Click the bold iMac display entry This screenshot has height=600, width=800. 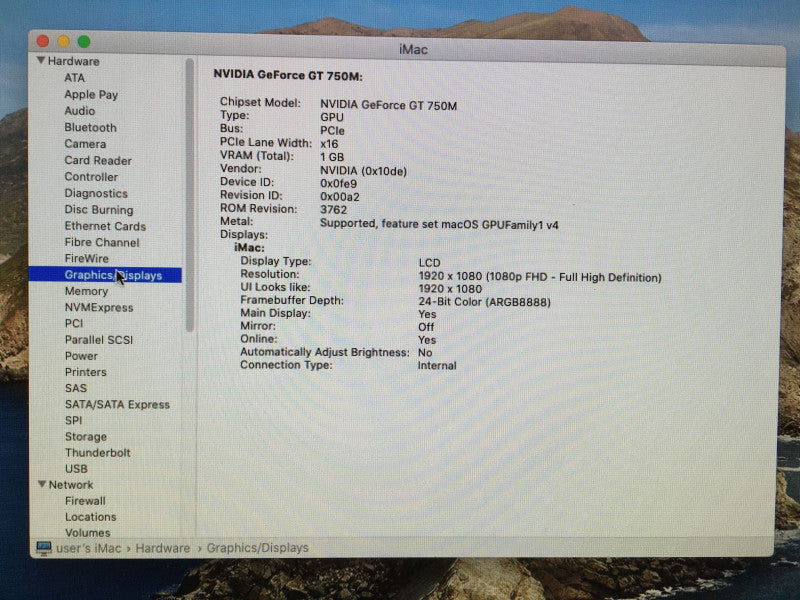249,247
